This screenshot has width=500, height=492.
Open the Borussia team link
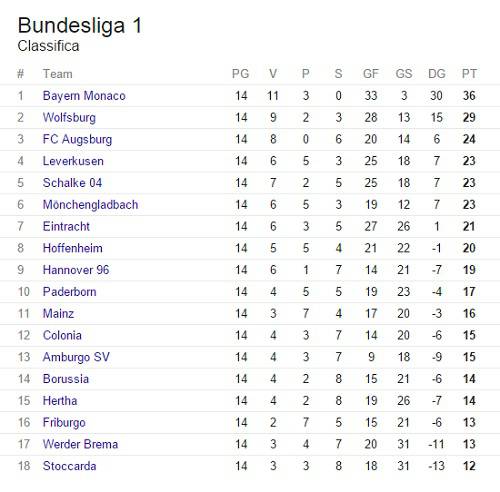66,379
